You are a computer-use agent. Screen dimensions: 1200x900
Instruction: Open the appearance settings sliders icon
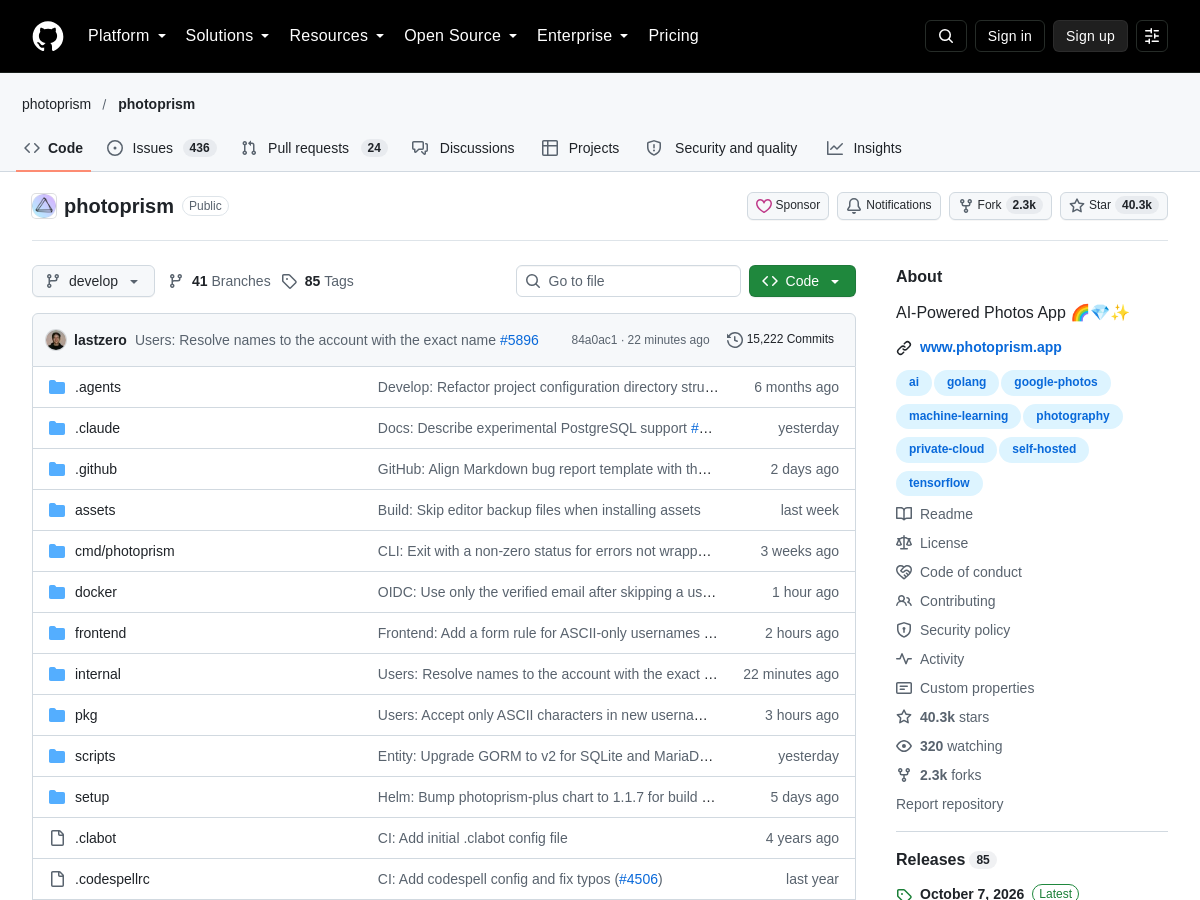point(1152,36)
